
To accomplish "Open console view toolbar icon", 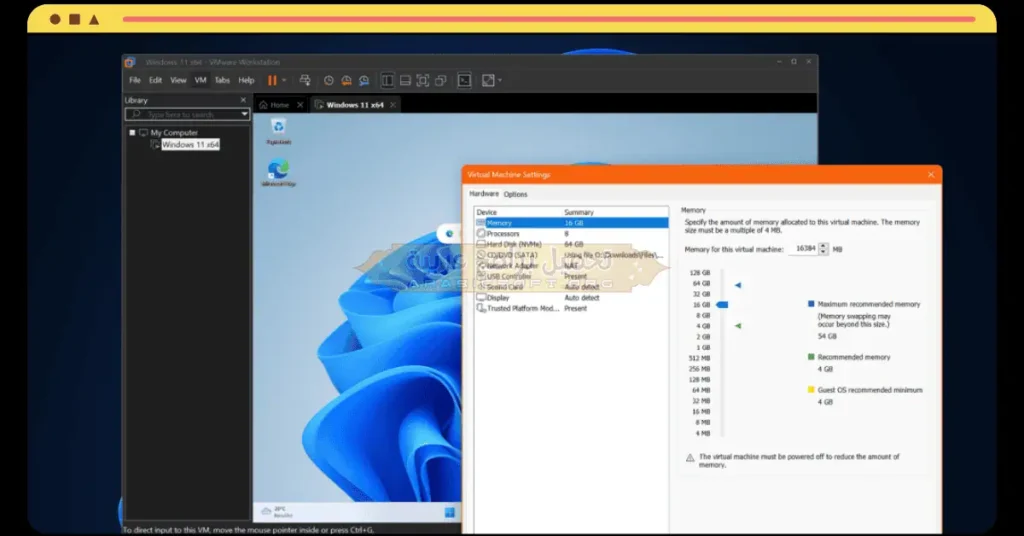I will [x=464, y=80].
